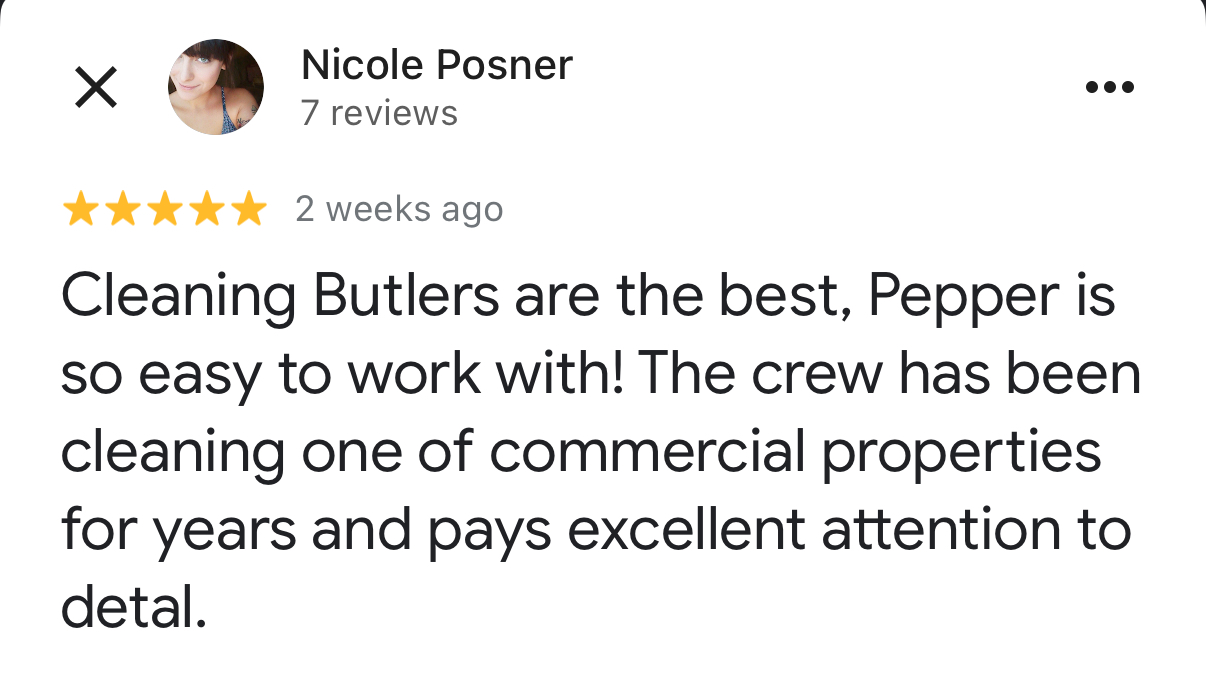The image size is (1206, 678).
Task: Open the 7 reviews link
Action: pyautogui.click(x=379, y=113)
